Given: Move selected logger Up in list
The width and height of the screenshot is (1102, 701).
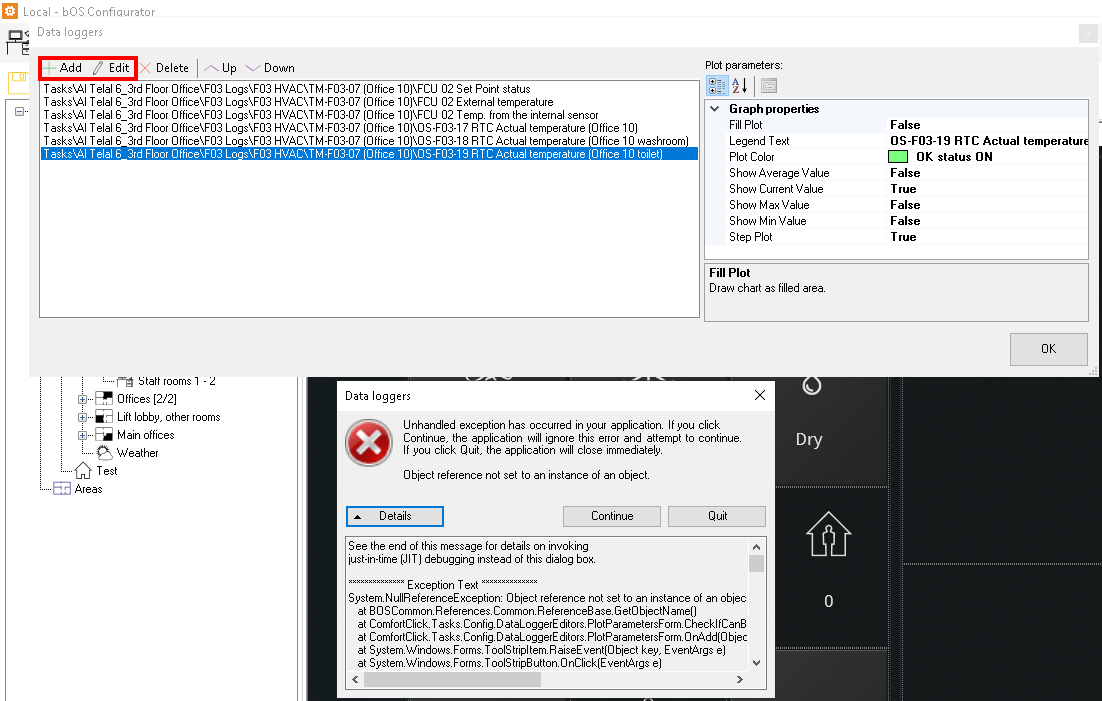Looking at the screenshot, I should point(220,68).
